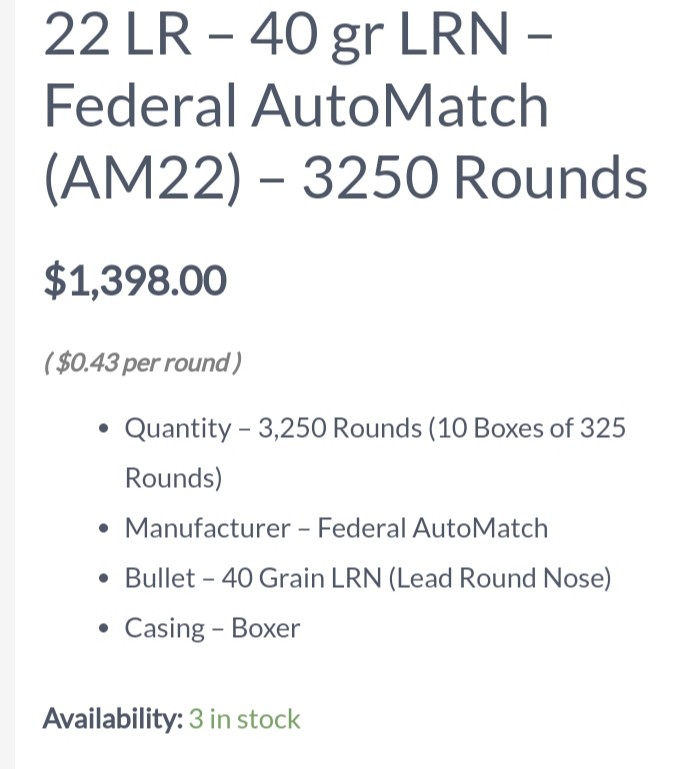Click the Availability label
This screenshot has width=690, height=769.
[x=113, y=719]
